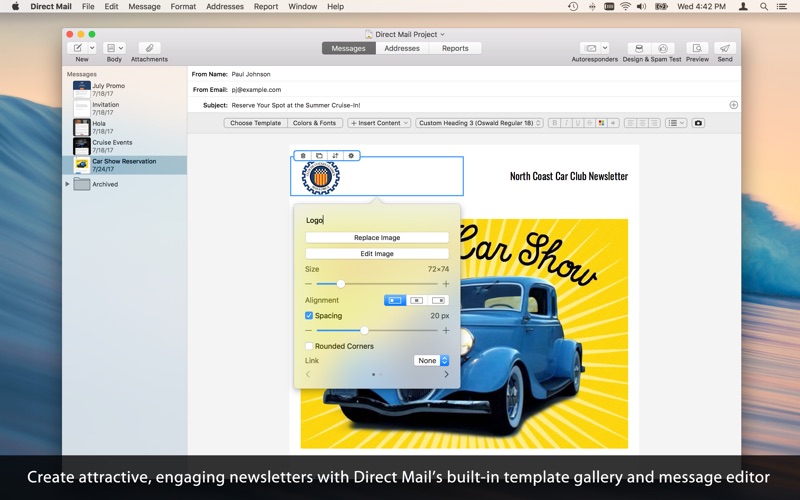Select the July Promo message
800x500 pixels.
pos(125,89)
